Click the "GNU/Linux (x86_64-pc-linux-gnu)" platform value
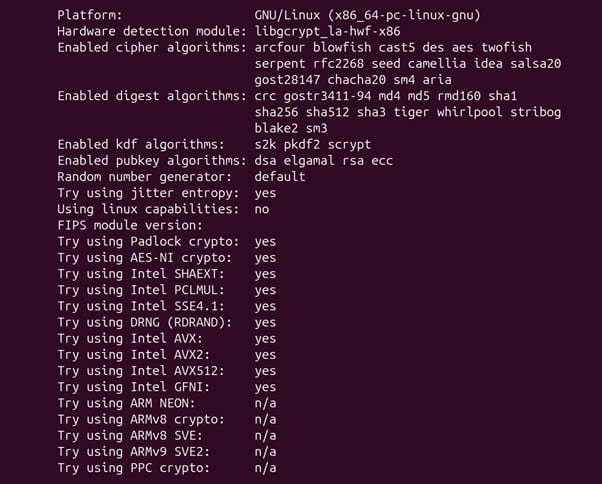 [x=367, y=15]
